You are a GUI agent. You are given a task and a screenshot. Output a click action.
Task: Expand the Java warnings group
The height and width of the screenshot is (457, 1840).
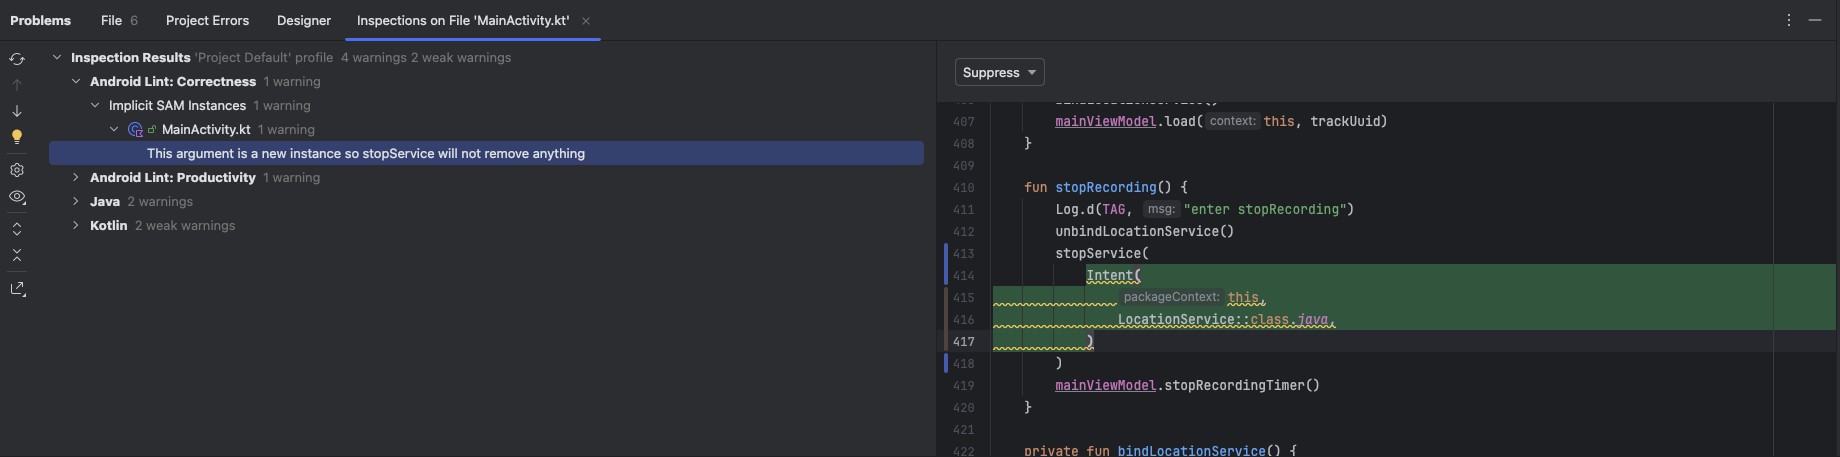pyautogui.click(x=76, y=202)
